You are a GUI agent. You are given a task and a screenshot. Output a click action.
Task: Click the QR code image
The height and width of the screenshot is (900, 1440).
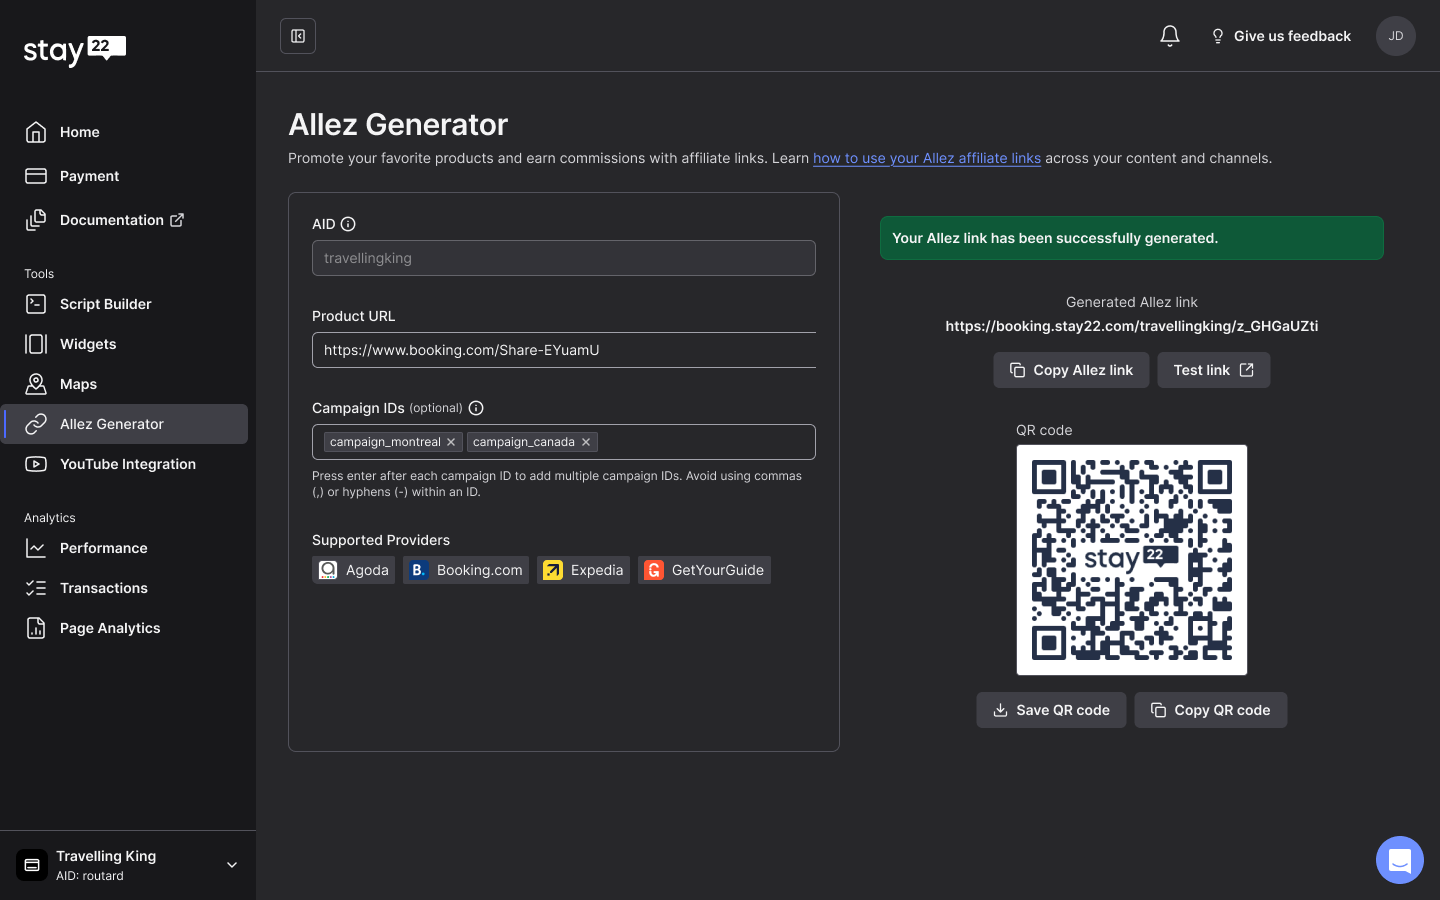(x=1131, y=560)
